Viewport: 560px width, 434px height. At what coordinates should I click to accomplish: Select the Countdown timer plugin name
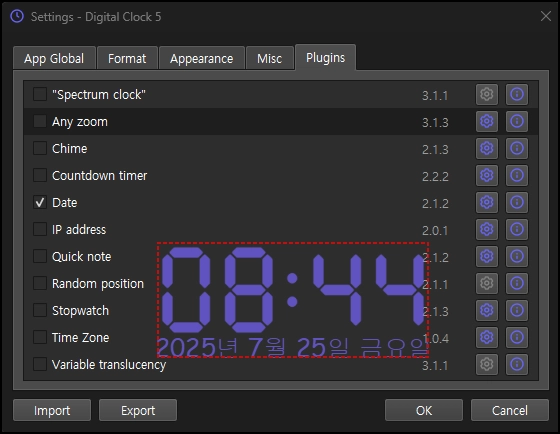click(100, 176)
